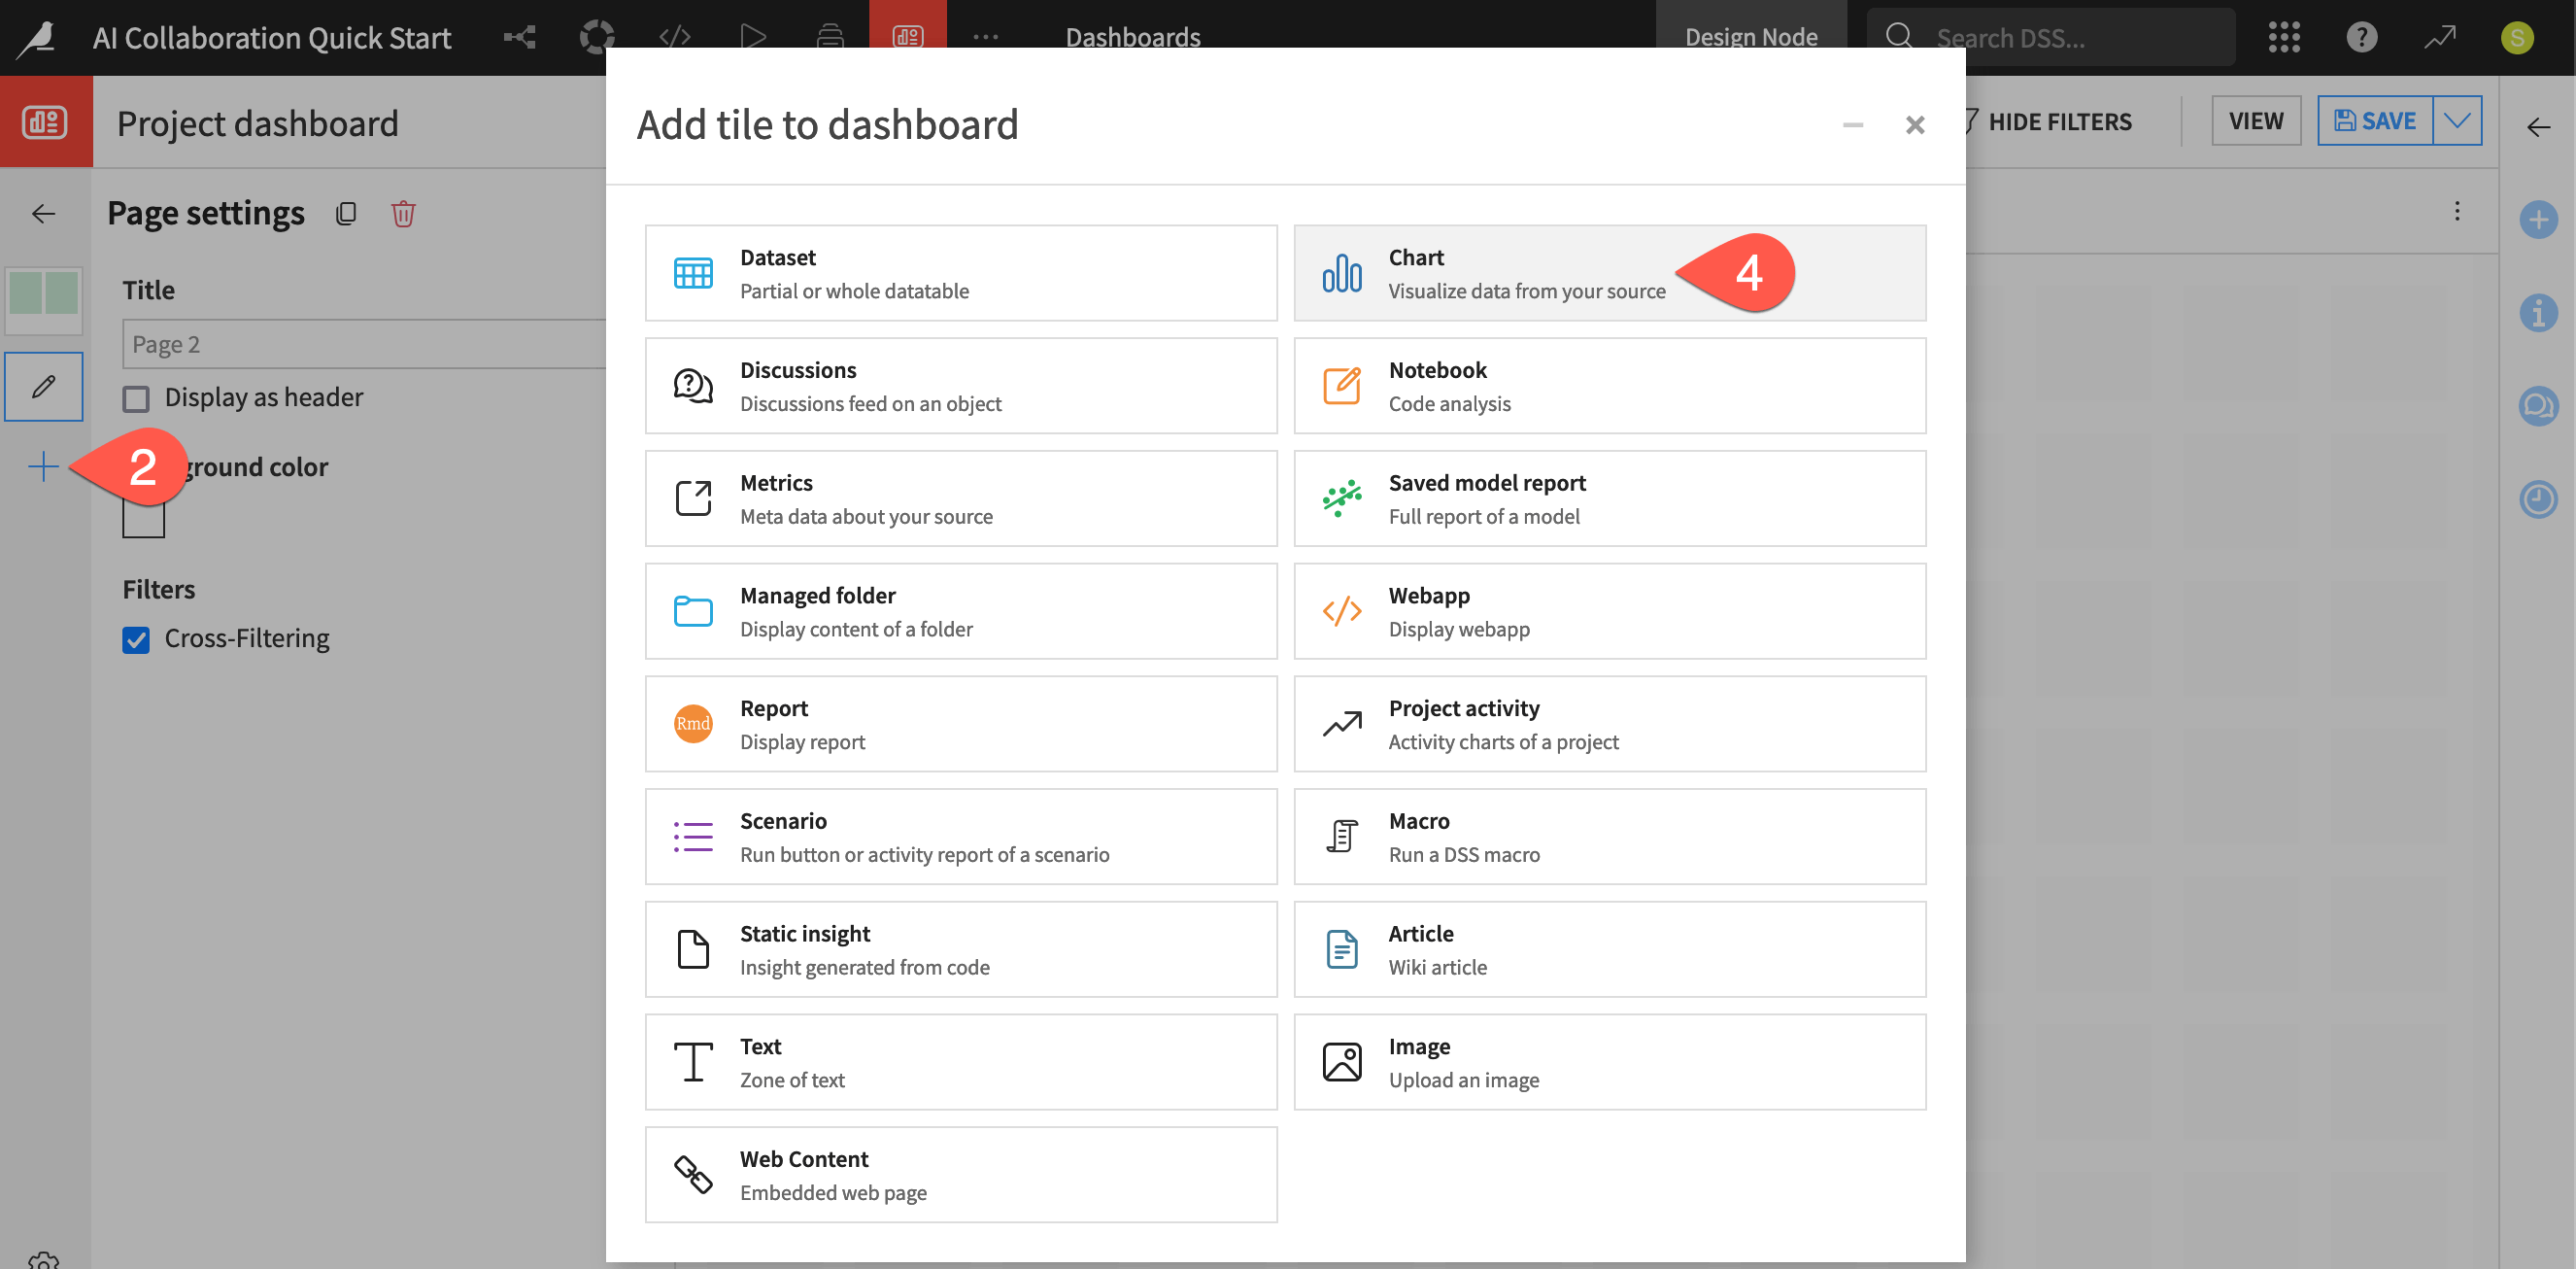This screenshot has width=2576, height=1269.
Task: Click the collaboration share icon in the navbar
Action: 518,37
